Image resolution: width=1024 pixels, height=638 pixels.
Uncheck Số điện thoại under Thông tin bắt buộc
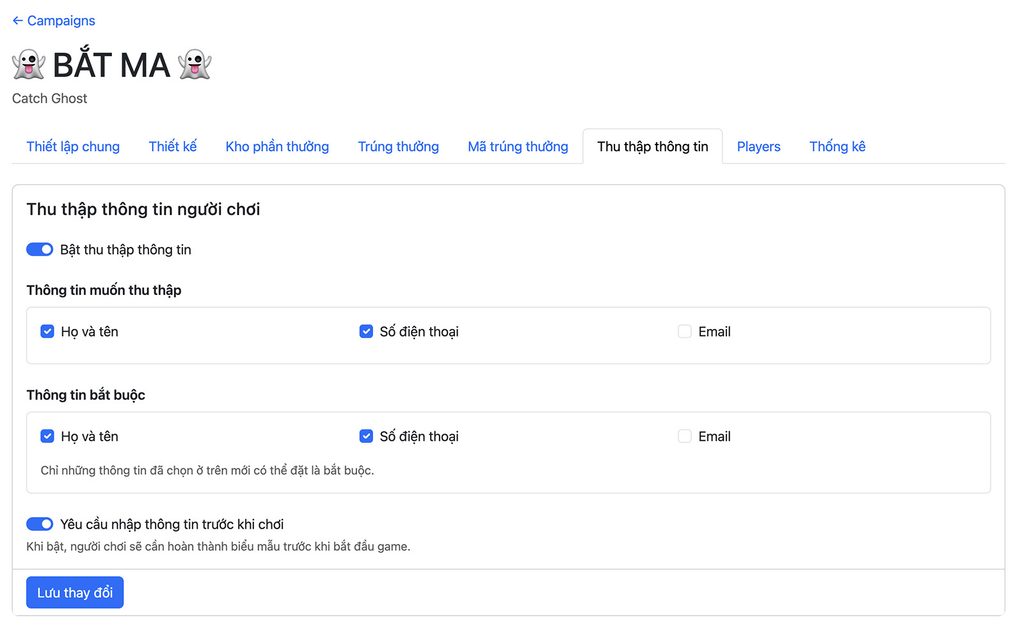(366, 436)
